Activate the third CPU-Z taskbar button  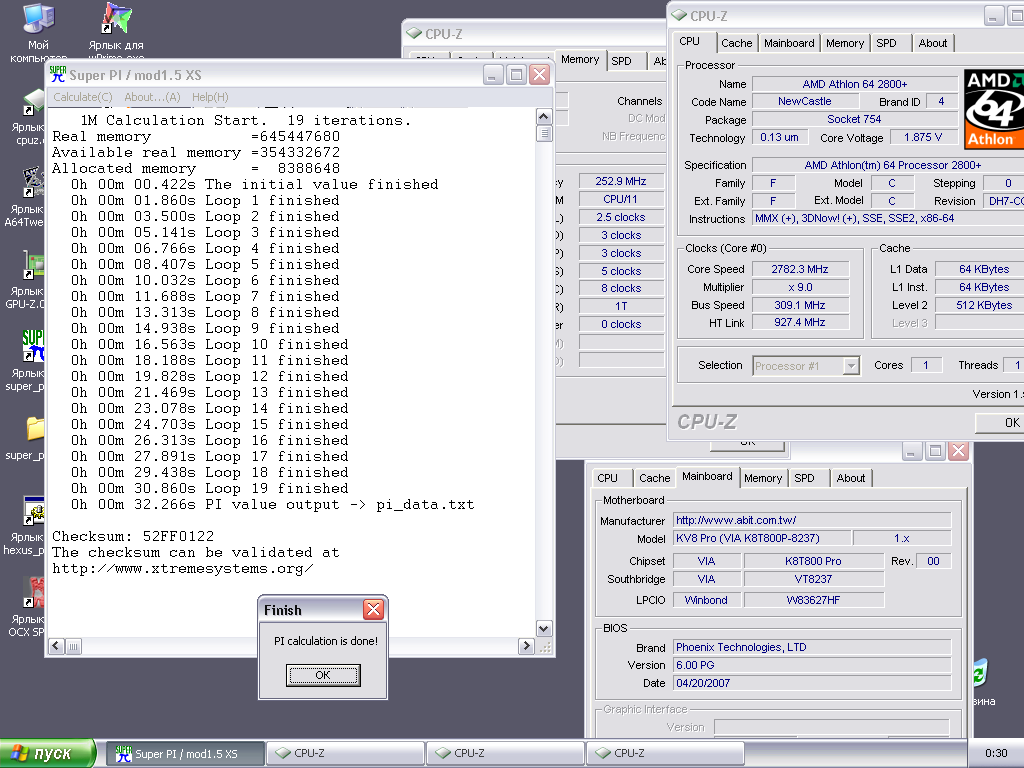665,754
